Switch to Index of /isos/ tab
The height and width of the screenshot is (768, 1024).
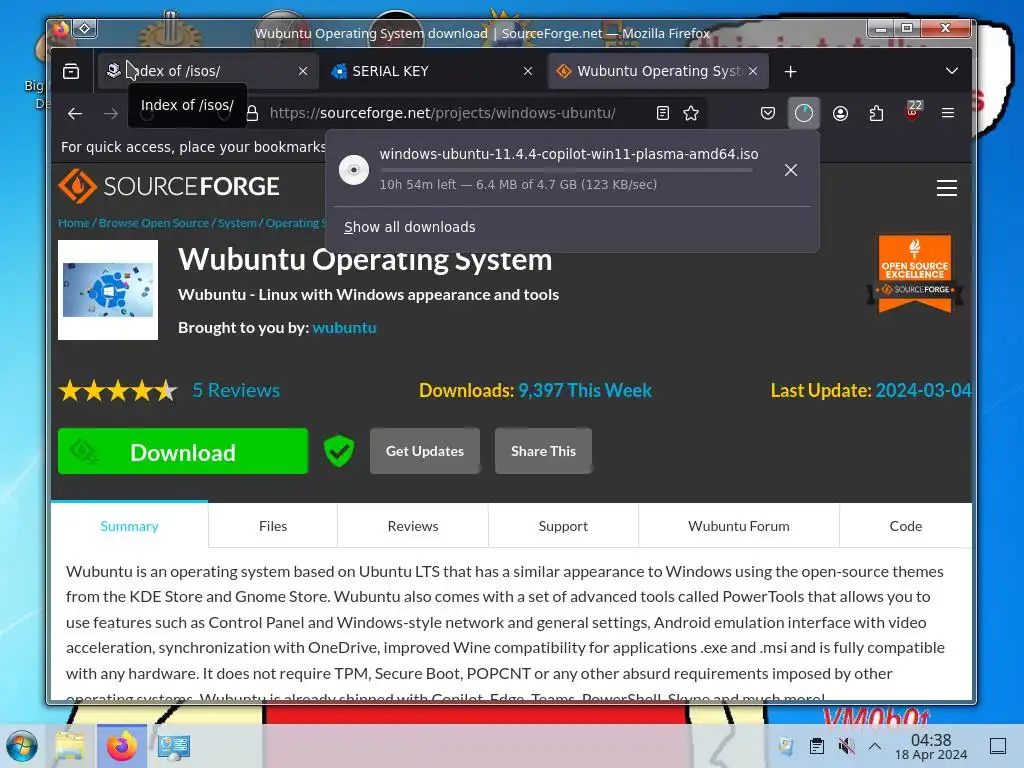[208, 71]
